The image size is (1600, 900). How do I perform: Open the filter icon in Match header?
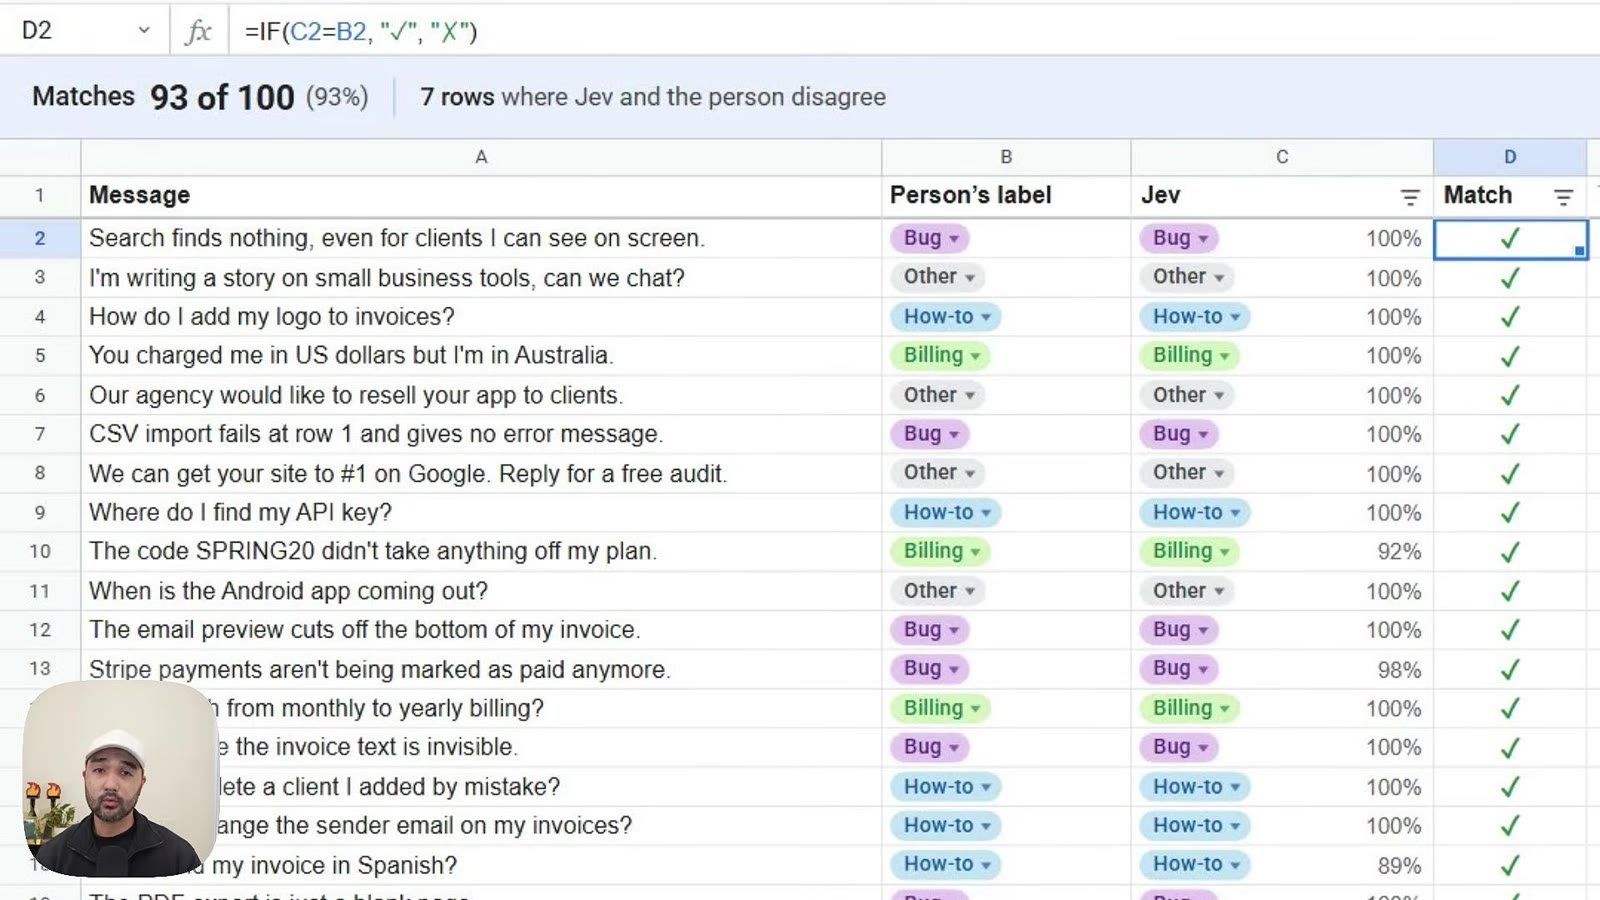click(1563, 197)
